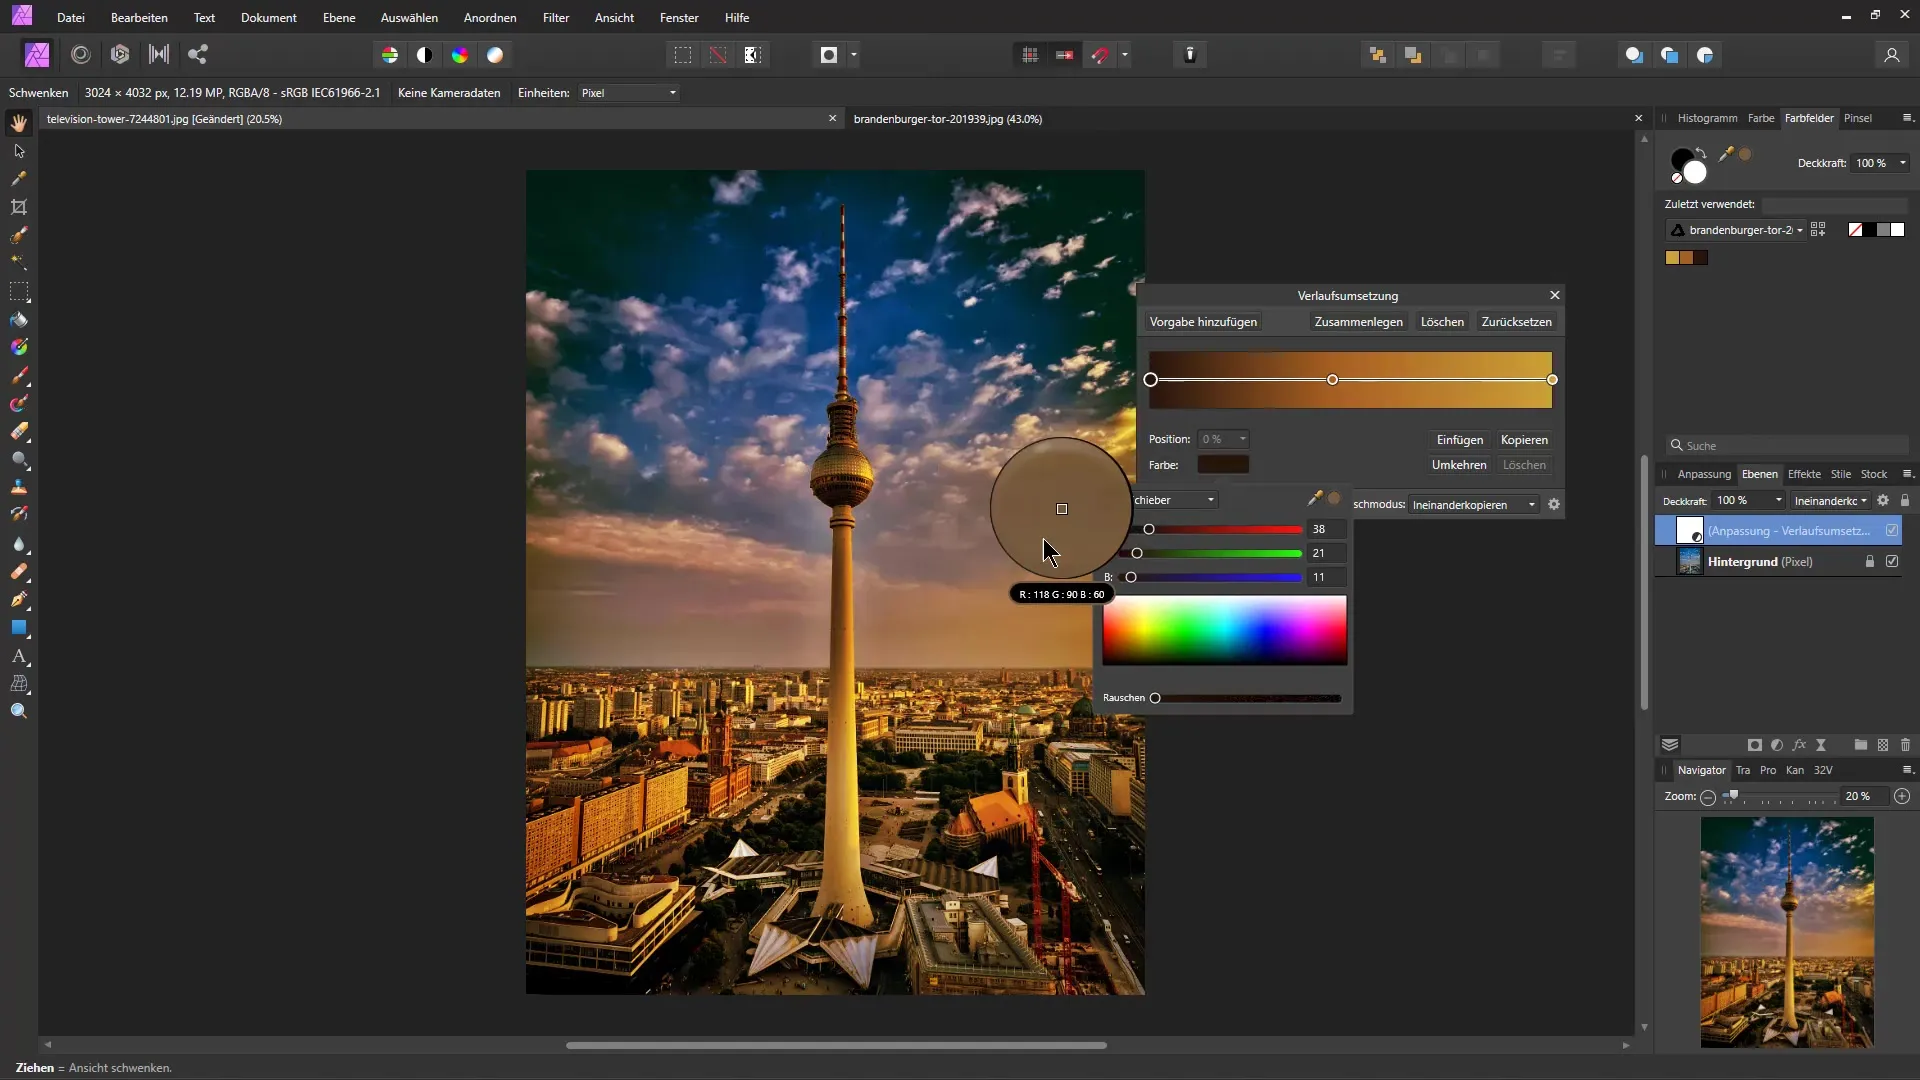The width and height of the screenshot is (1920, 1080).
Task: Open Position percentage dropdown in Verlaufsumsetzung
Action: pyautogui.click(x=1223, y=439)
